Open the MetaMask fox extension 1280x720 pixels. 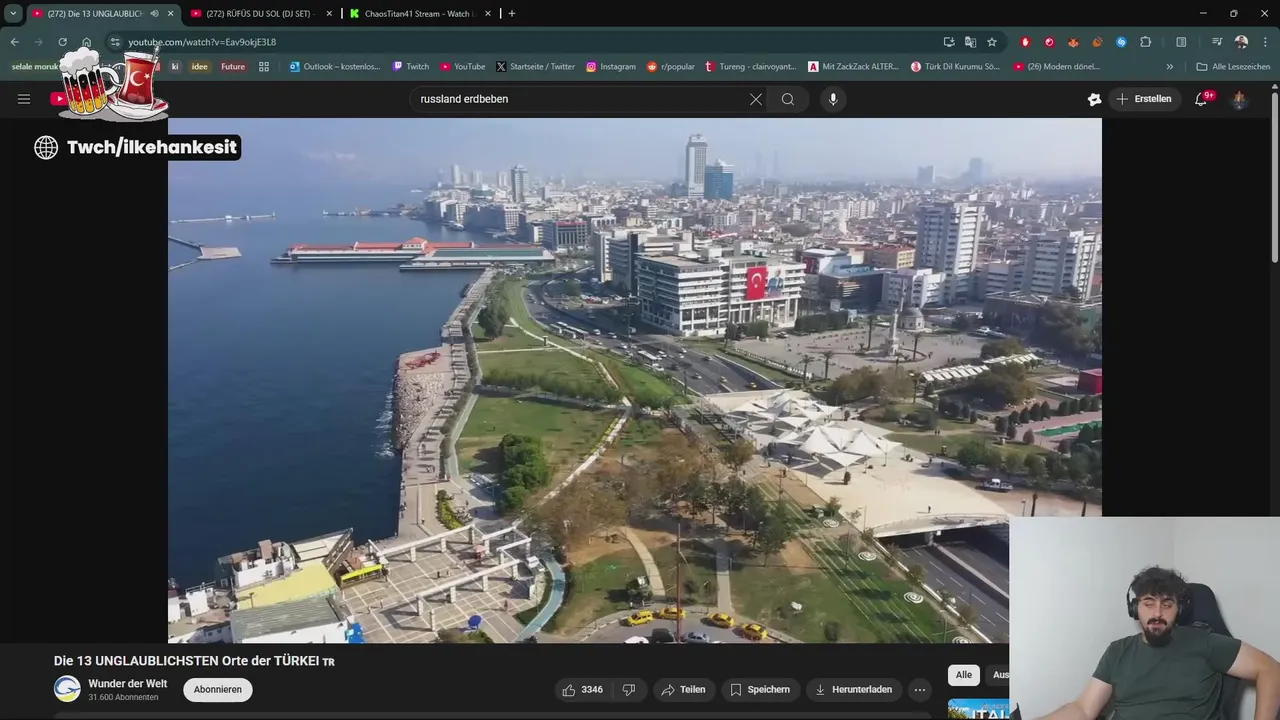(x=1073, y=42)
